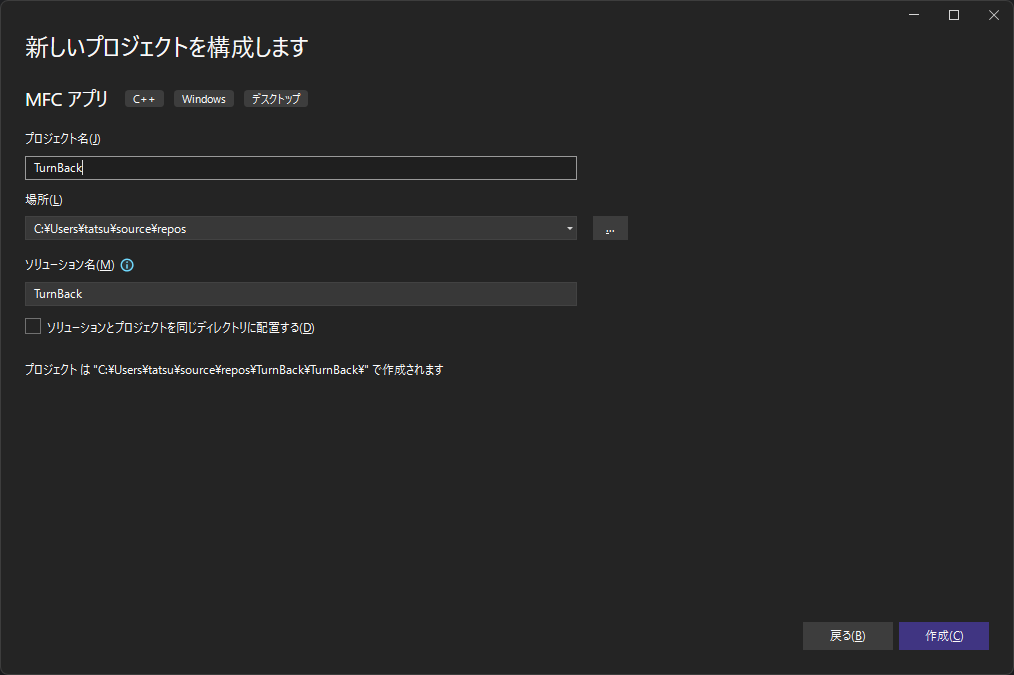Viewport: 1014px width, 675px height.
Task: Click the プロジェクト名(J) label
Action: [x=63, y=139]
